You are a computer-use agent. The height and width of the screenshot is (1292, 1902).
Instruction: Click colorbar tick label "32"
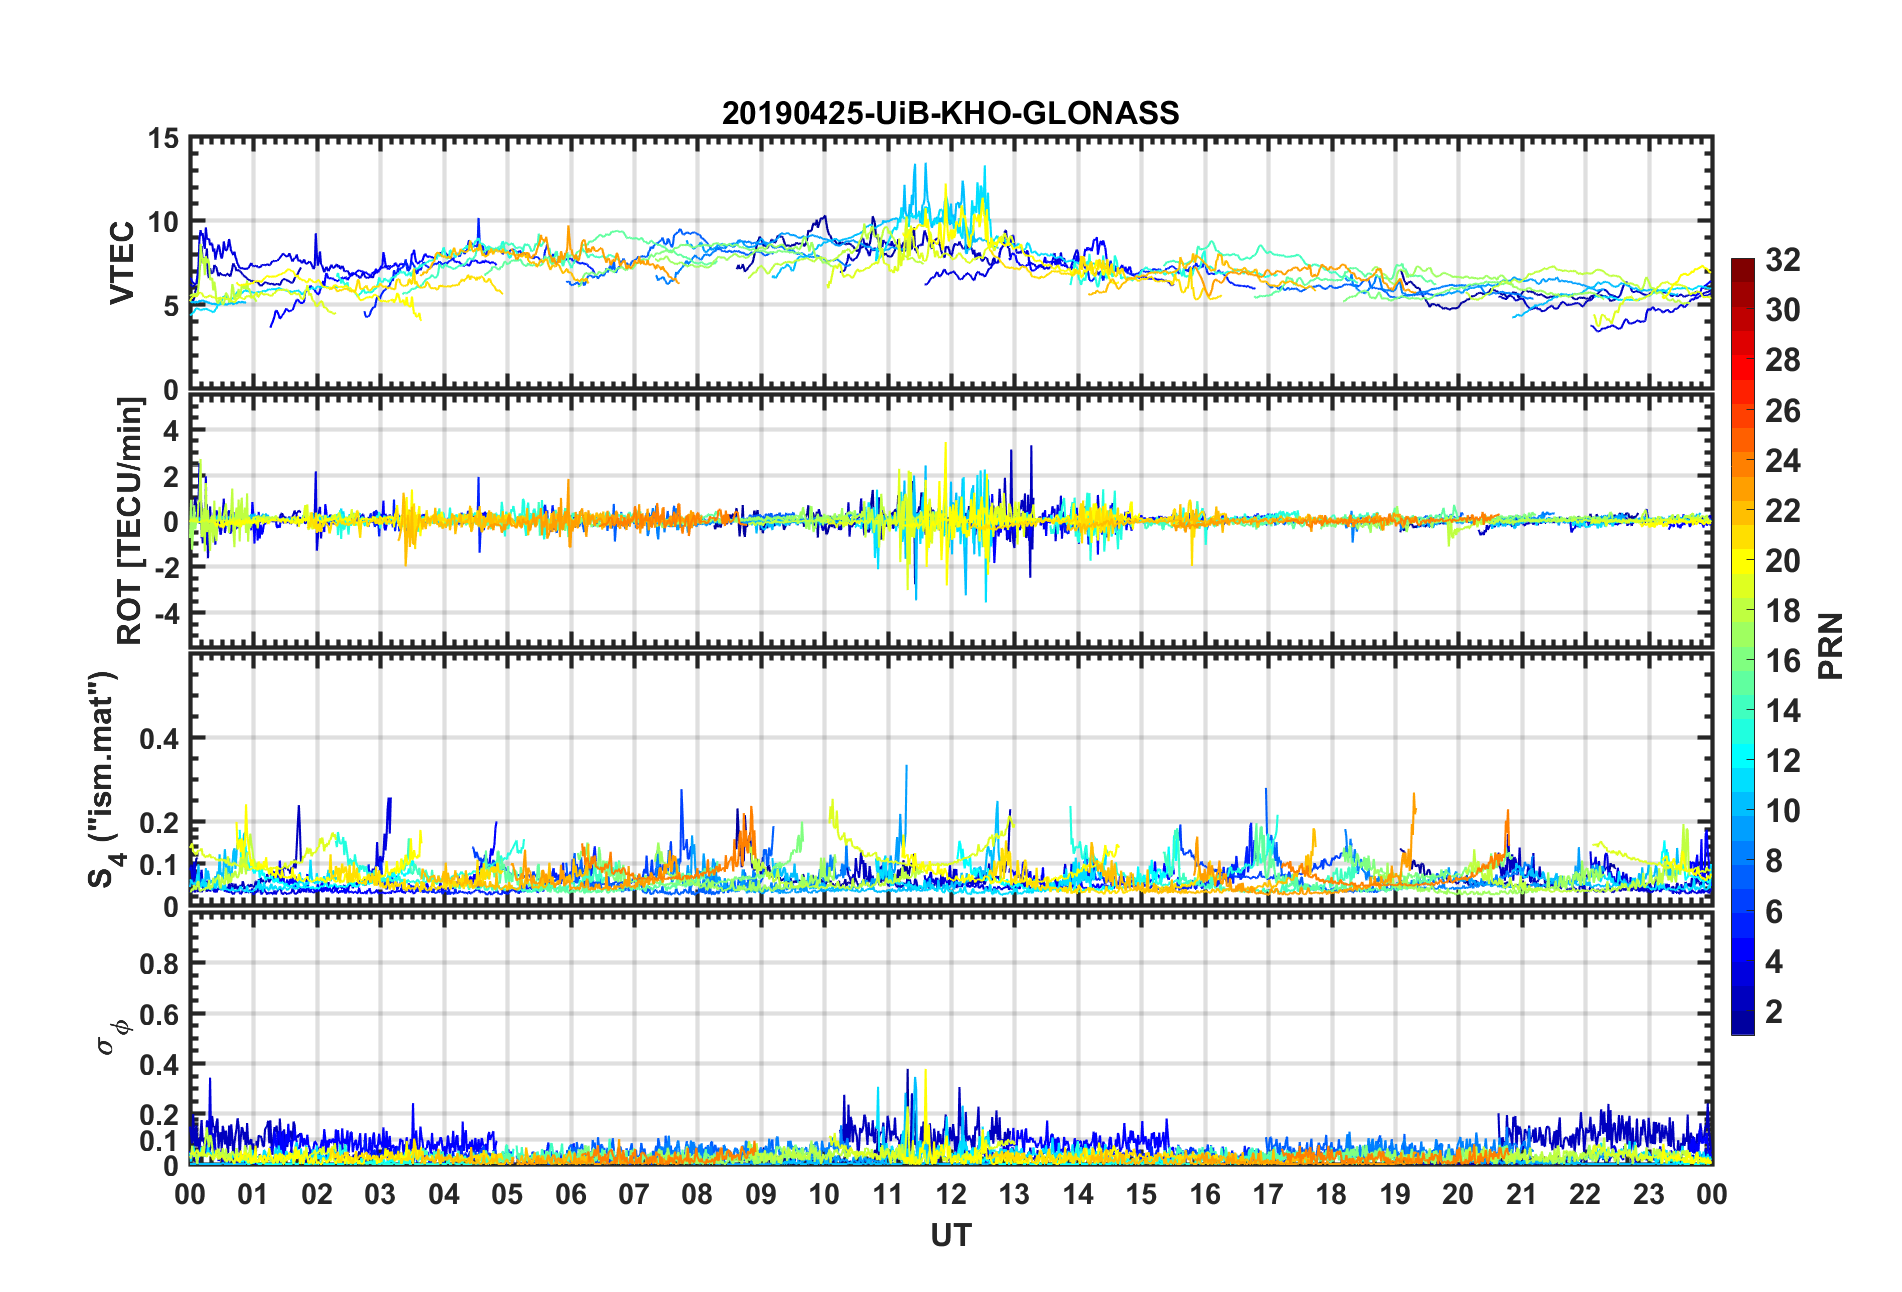click(x=1782, y=260)
